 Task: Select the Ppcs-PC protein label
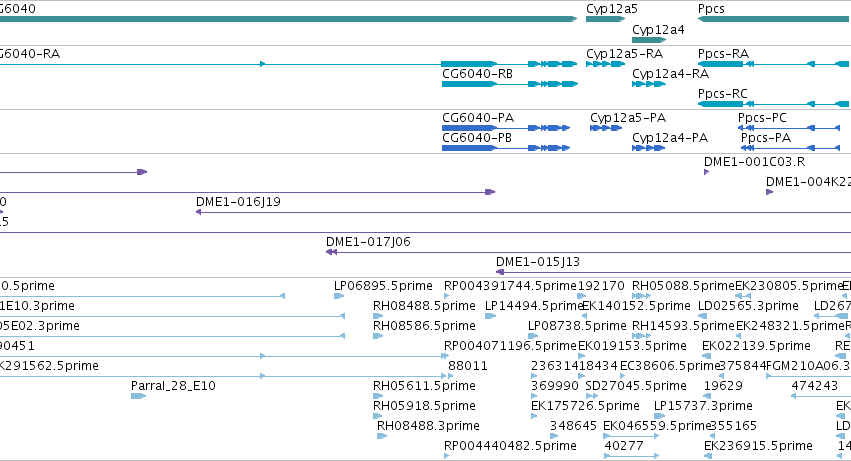tap(762, 118)
